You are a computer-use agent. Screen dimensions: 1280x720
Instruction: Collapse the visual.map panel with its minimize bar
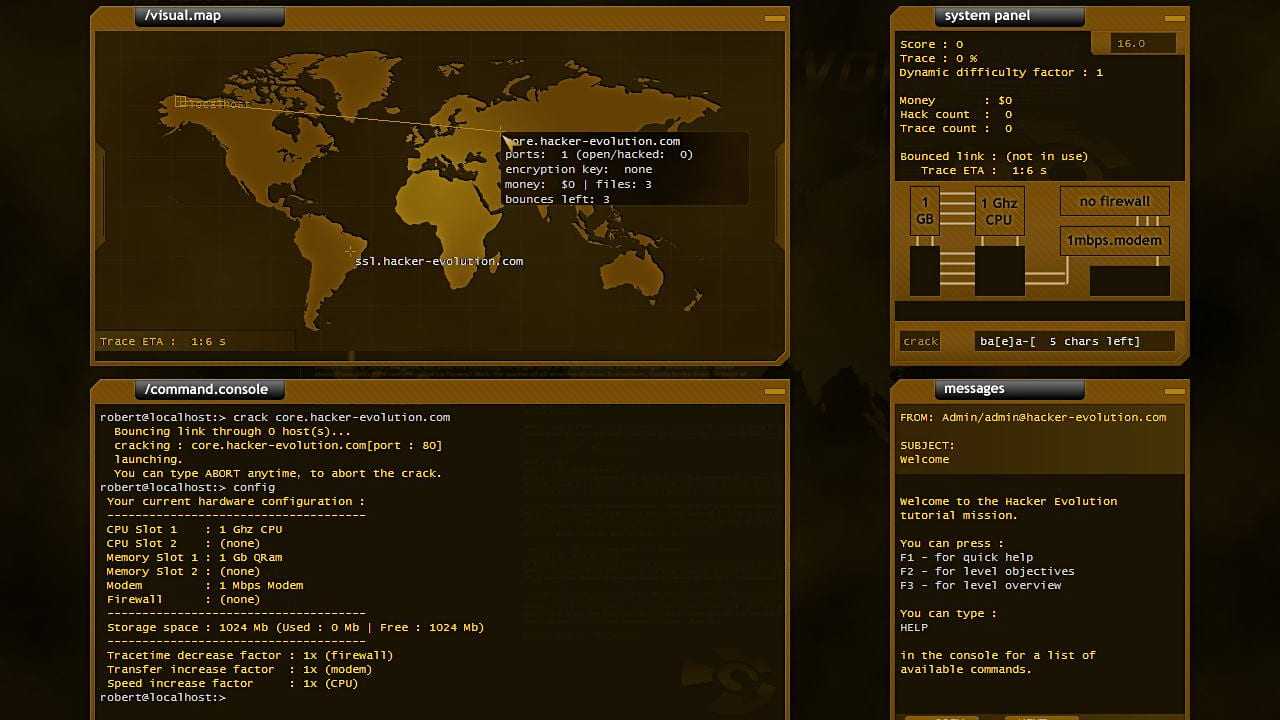(x=775, y=18)
